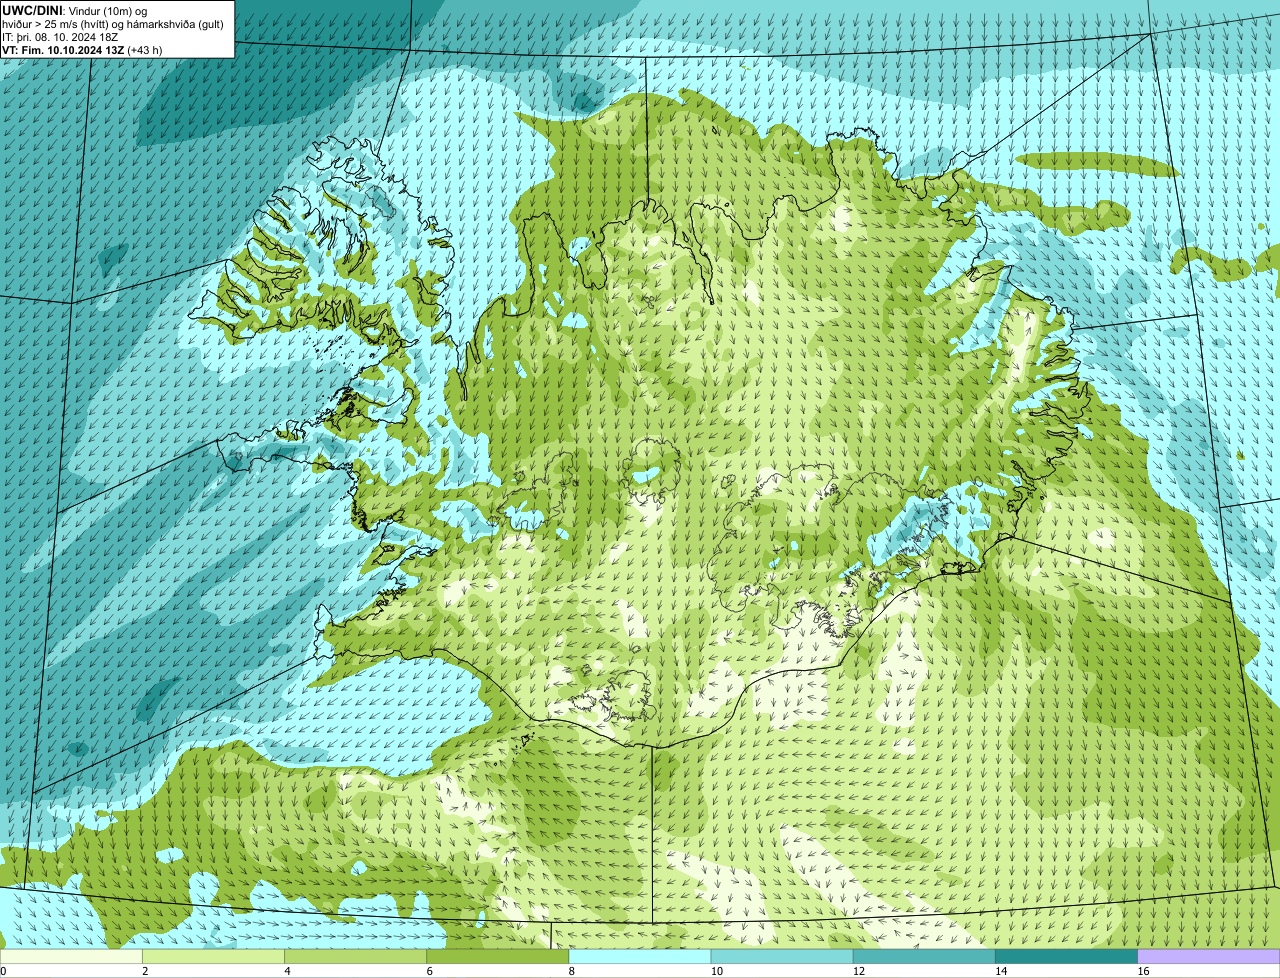Click the line "hviður > 25 m/s (hvítt) og hámarkshviða (gult)"
Viewport: 1280px width, 978px height.
(112, 24)
